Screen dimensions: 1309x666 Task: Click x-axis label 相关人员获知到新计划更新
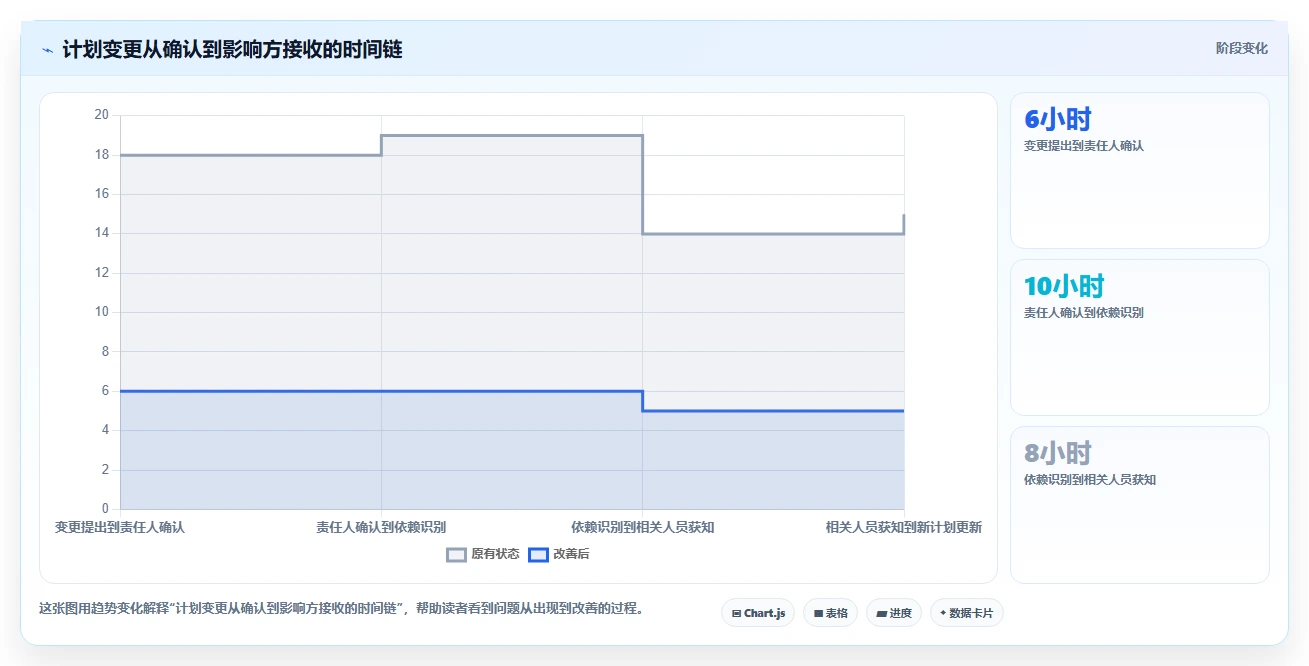[903, 527]
